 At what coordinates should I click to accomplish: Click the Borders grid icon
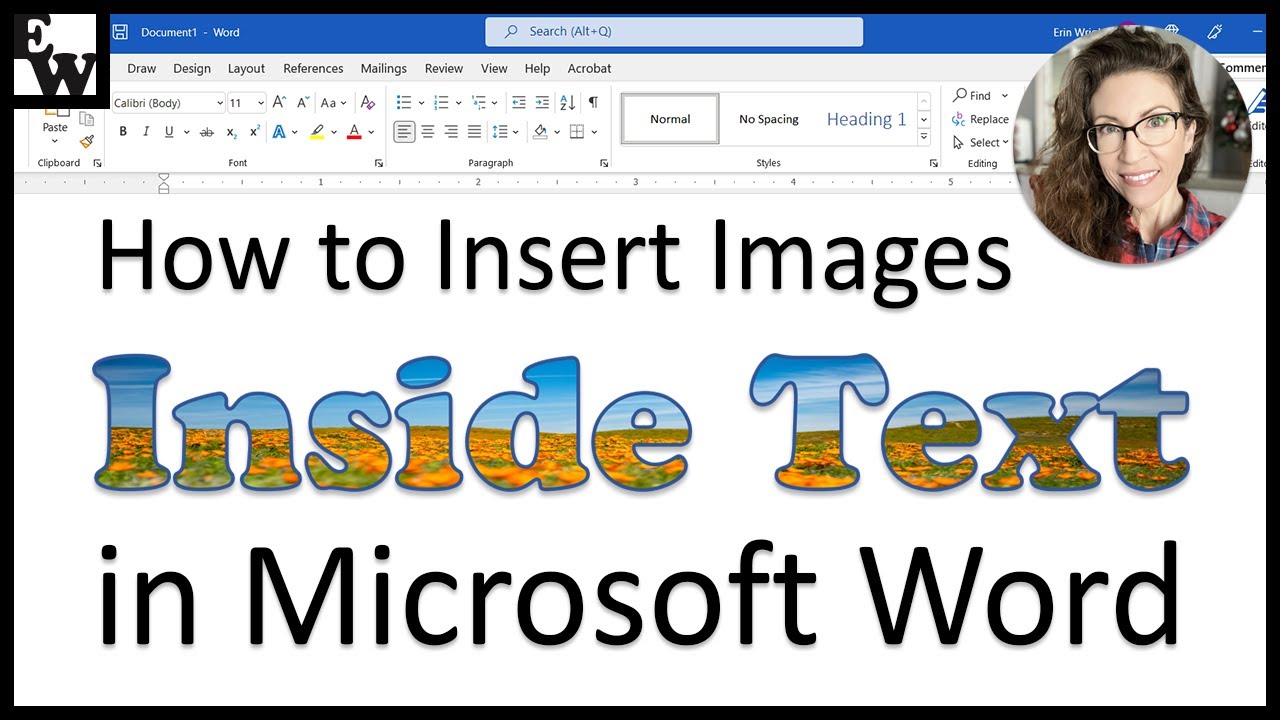pyautogui.click(x=577, y=132)
